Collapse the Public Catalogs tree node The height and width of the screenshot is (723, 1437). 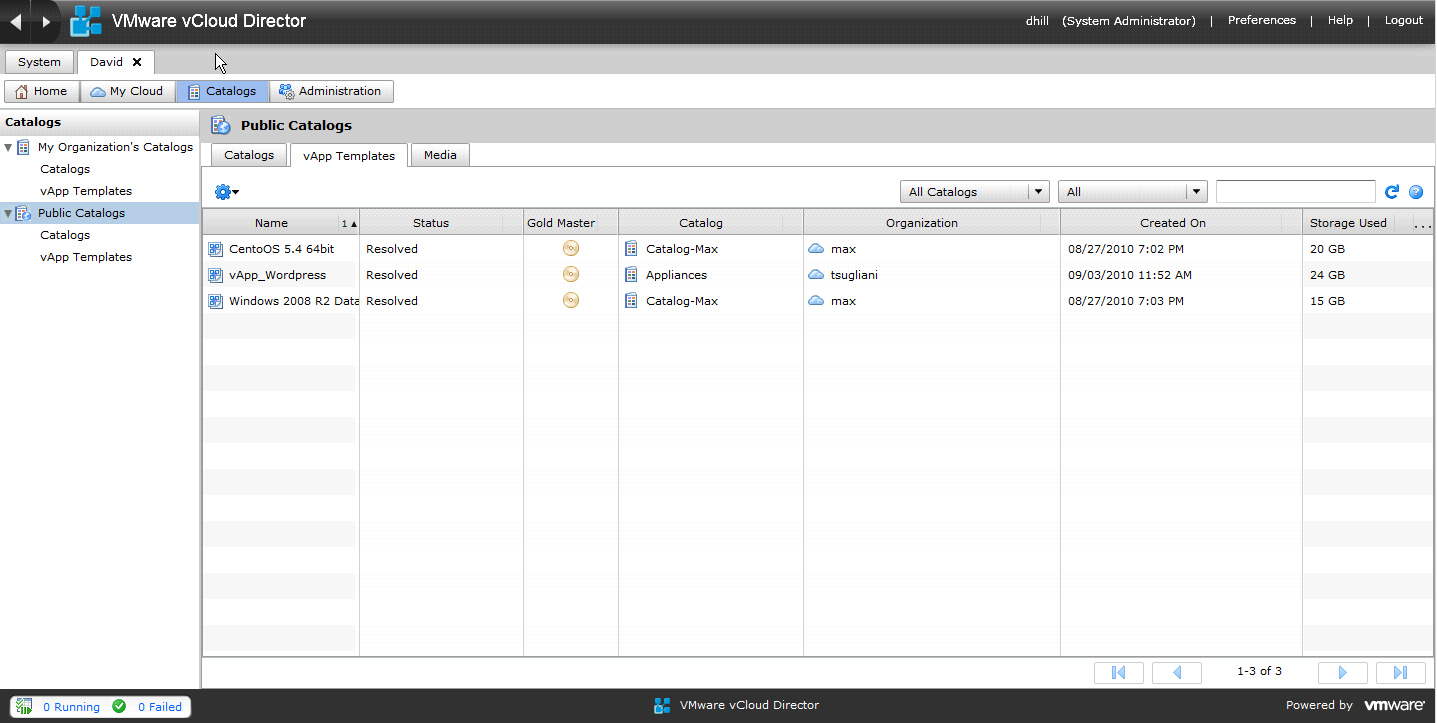9,213
